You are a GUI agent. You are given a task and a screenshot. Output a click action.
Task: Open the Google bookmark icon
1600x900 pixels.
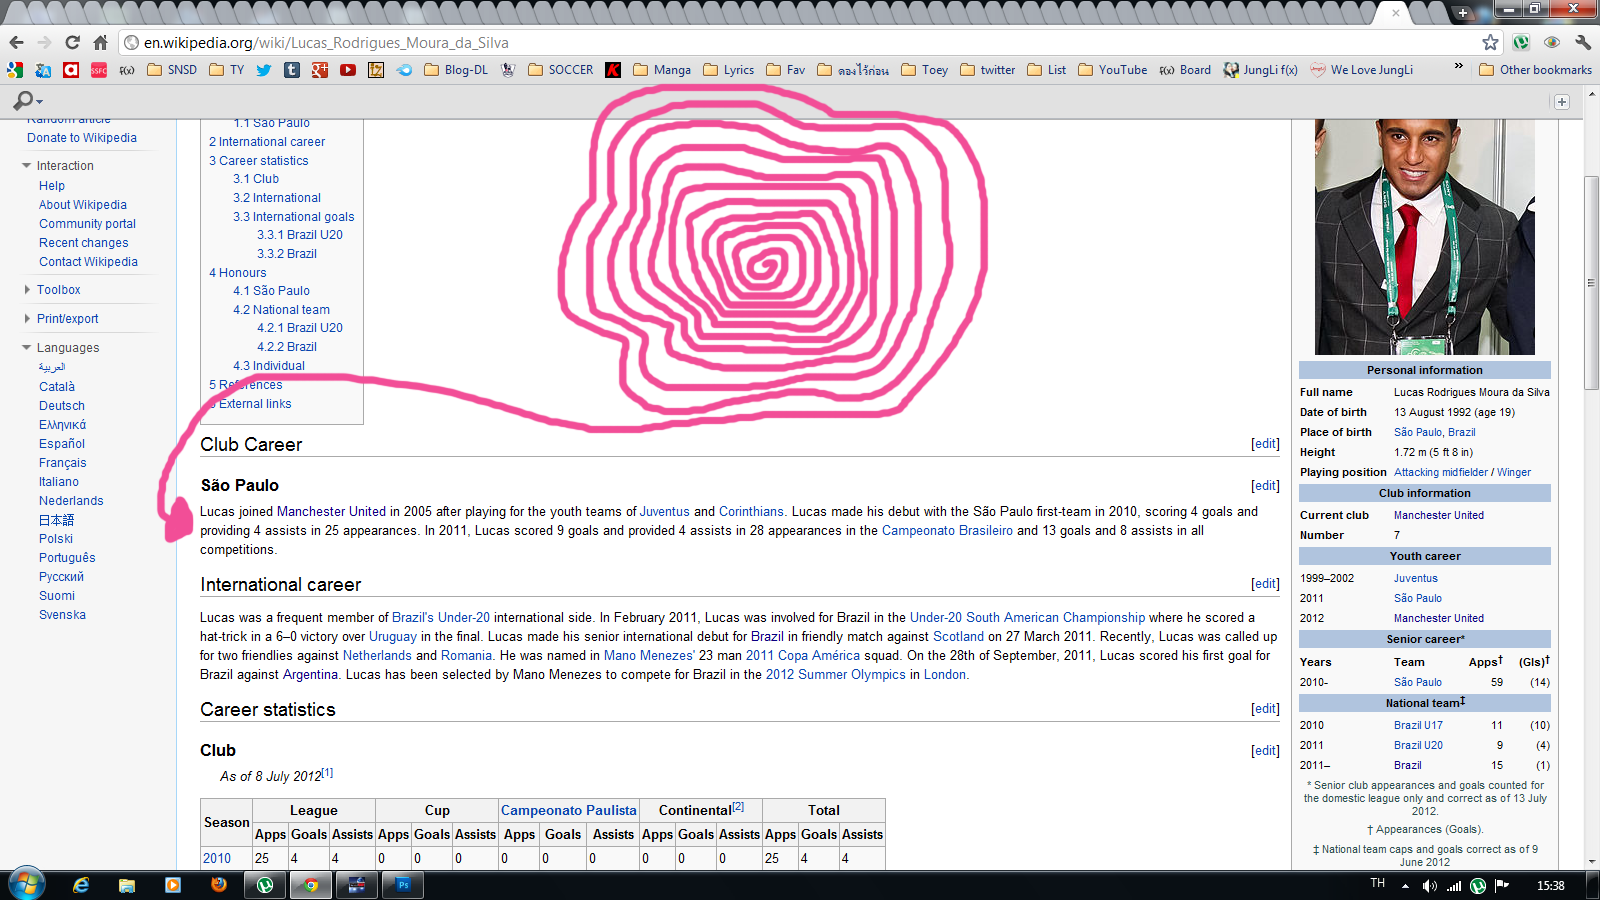point(15,70)
